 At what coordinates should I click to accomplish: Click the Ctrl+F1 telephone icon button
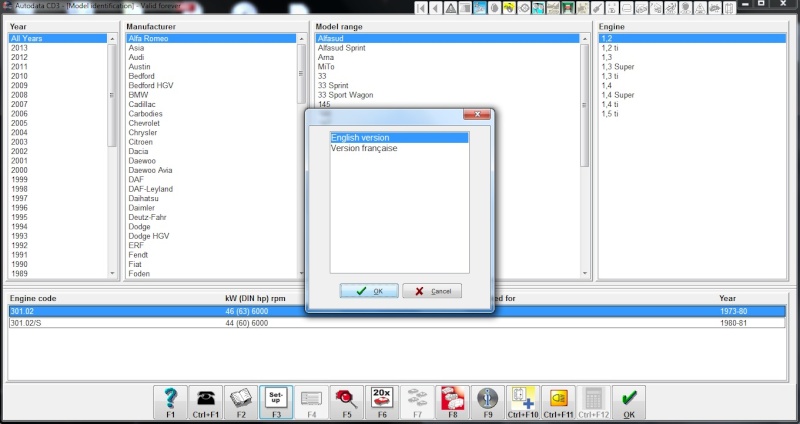[205, 403]
